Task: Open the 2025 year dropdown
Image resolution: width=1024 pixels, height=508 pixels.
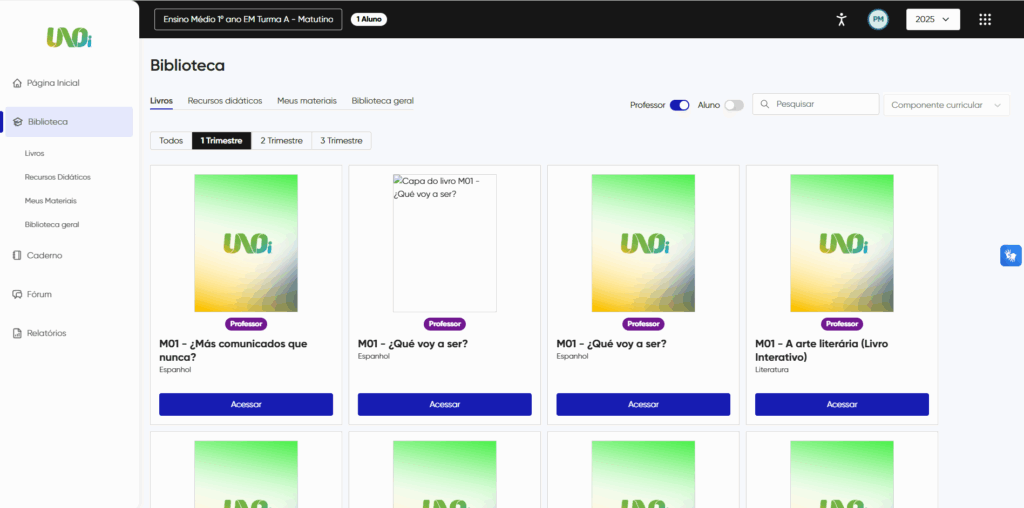Action: tap(932, 19)
